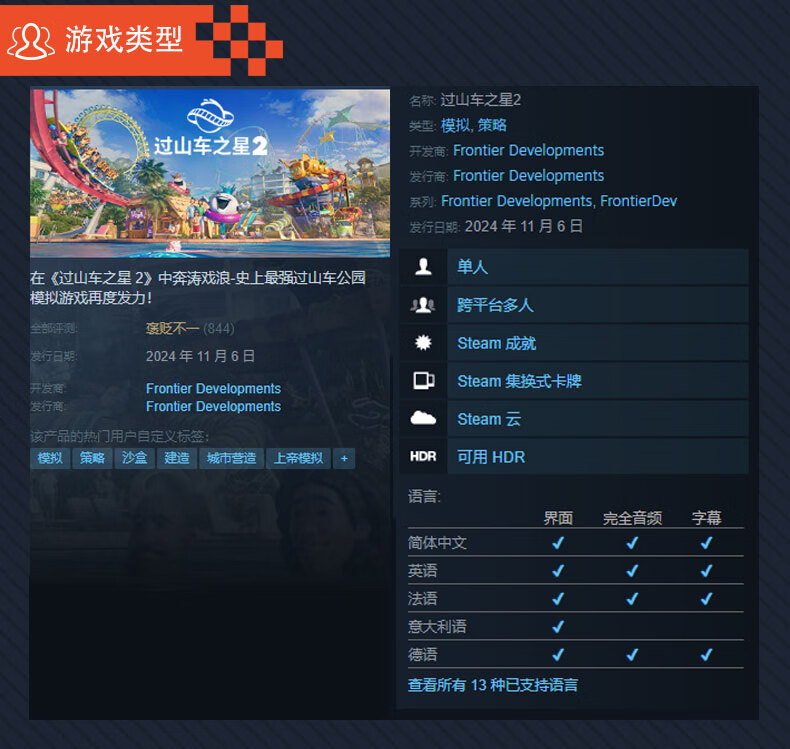Click the 界面 column header
This screenshot has width=790, height=749.
point(558,518)
